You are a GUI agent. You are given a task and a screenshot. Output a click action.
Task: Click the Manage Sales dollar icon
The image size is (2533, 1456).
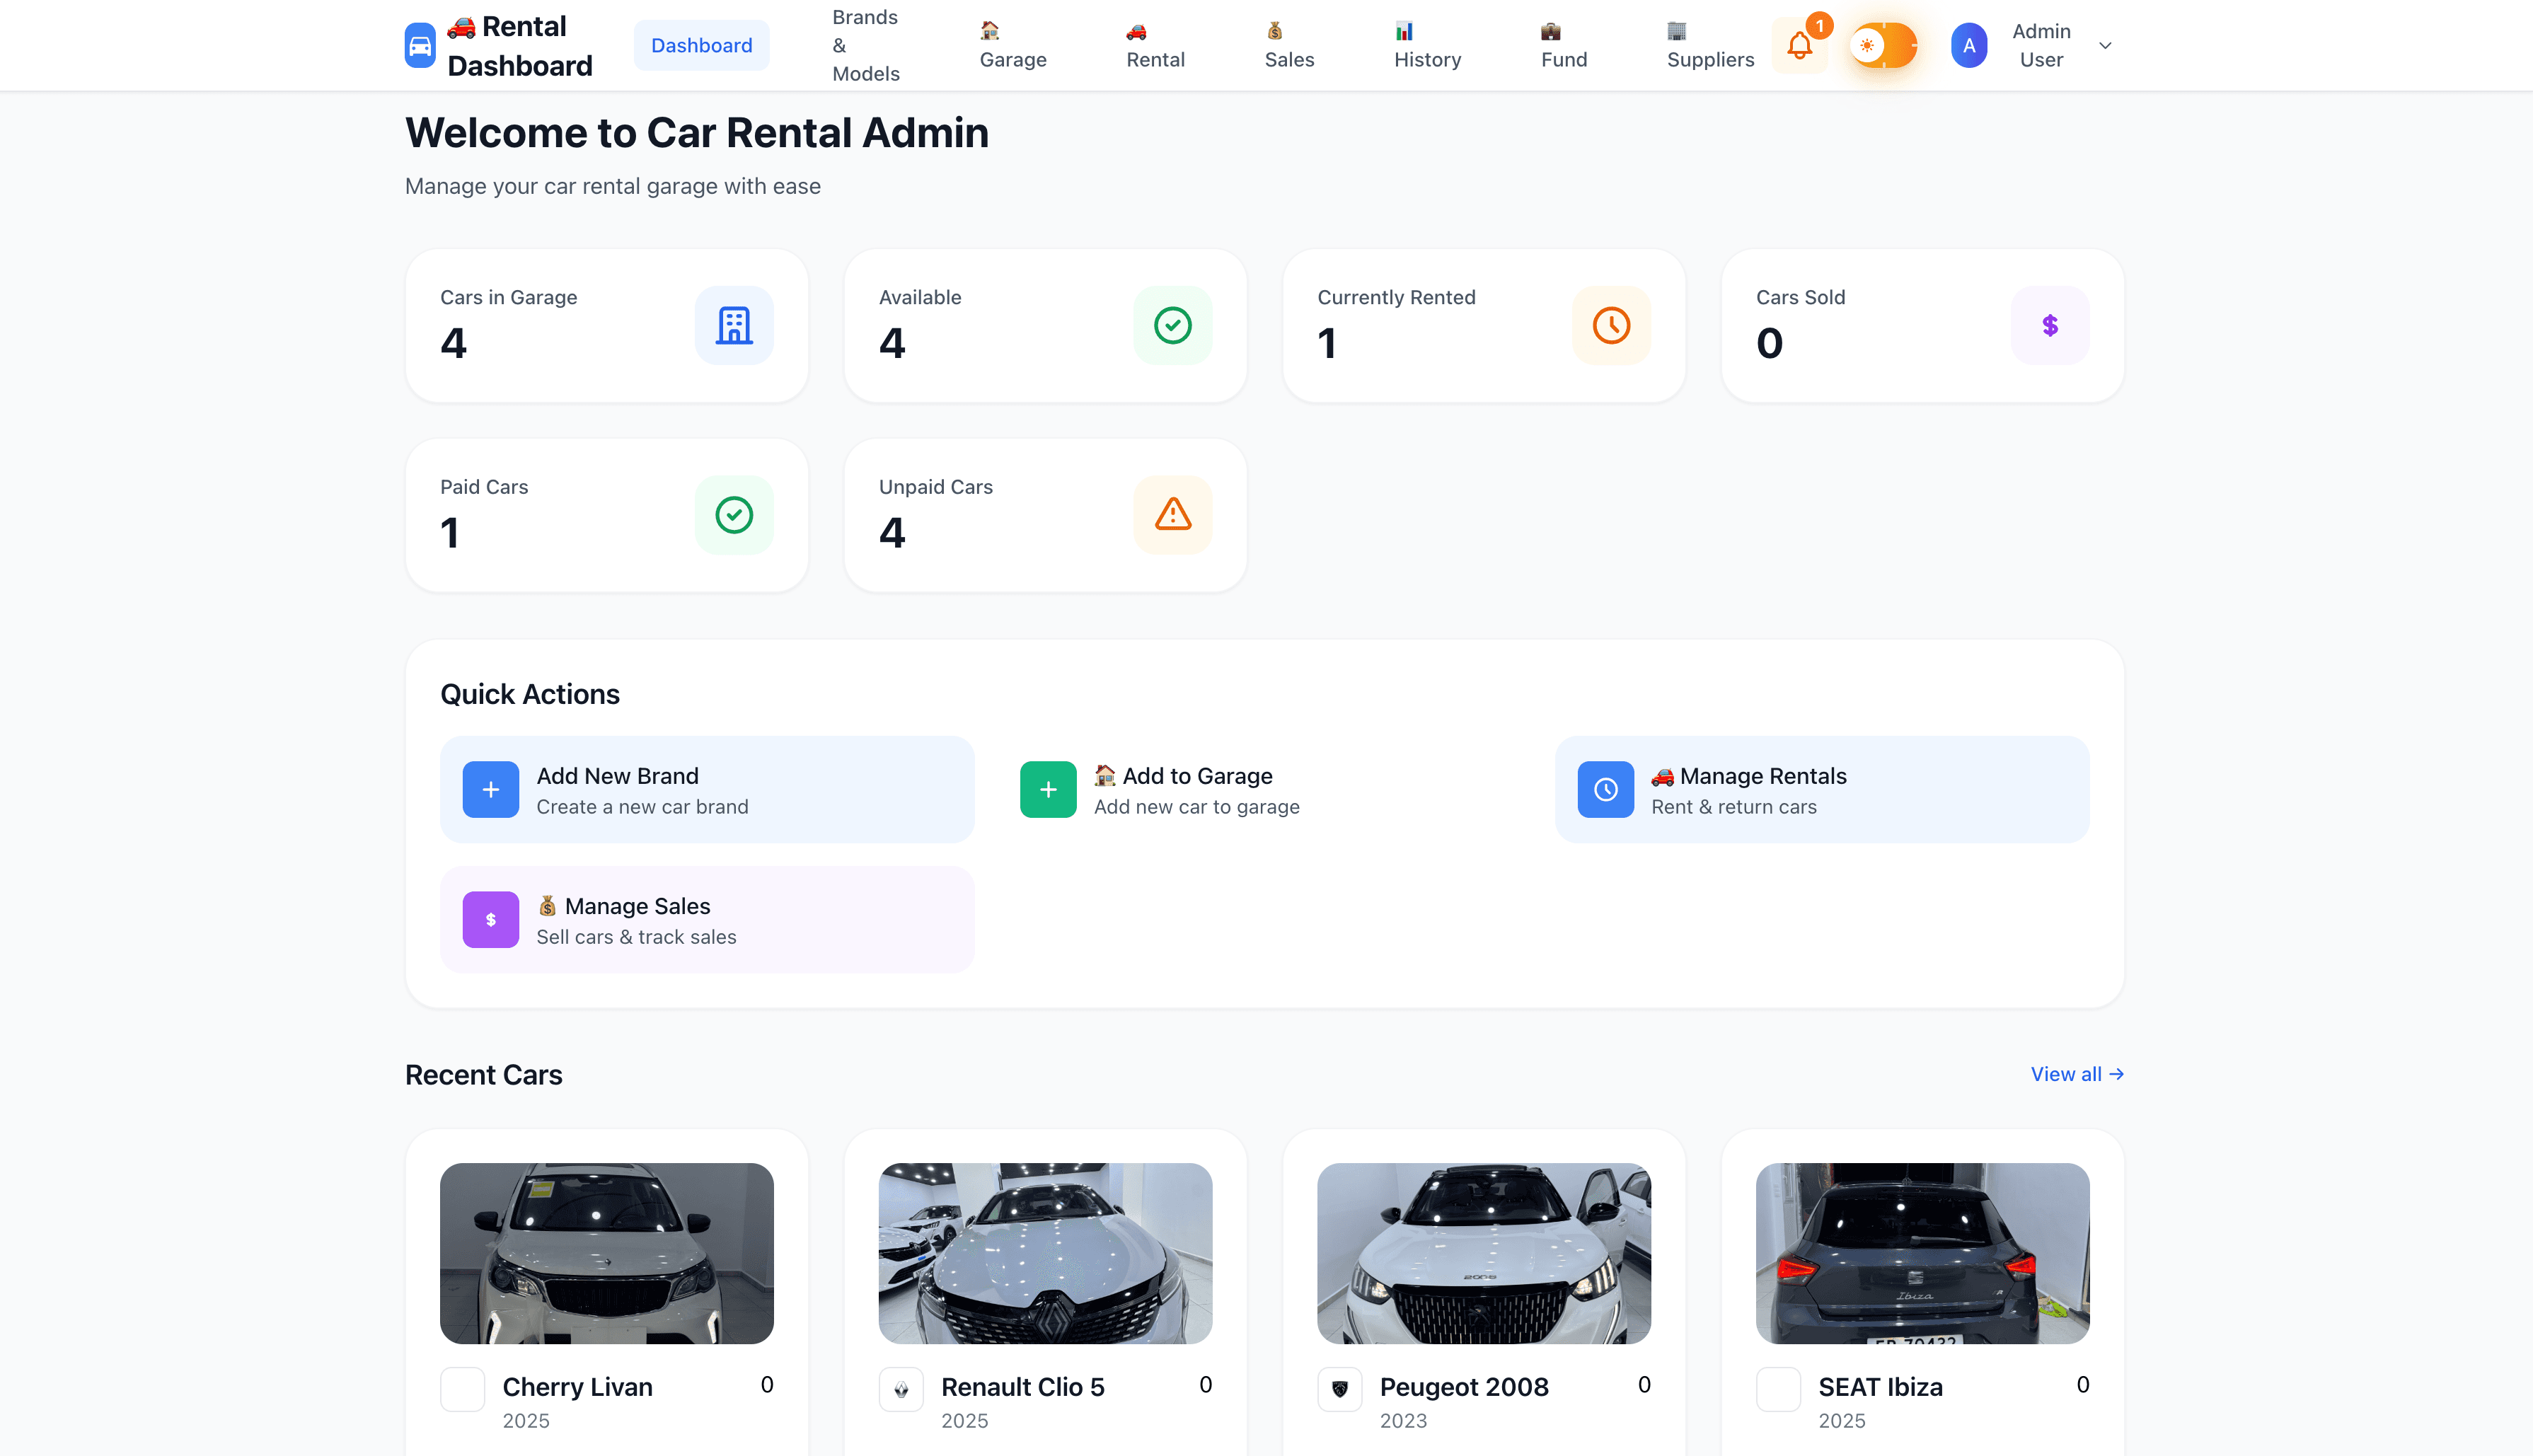point(490,919)
